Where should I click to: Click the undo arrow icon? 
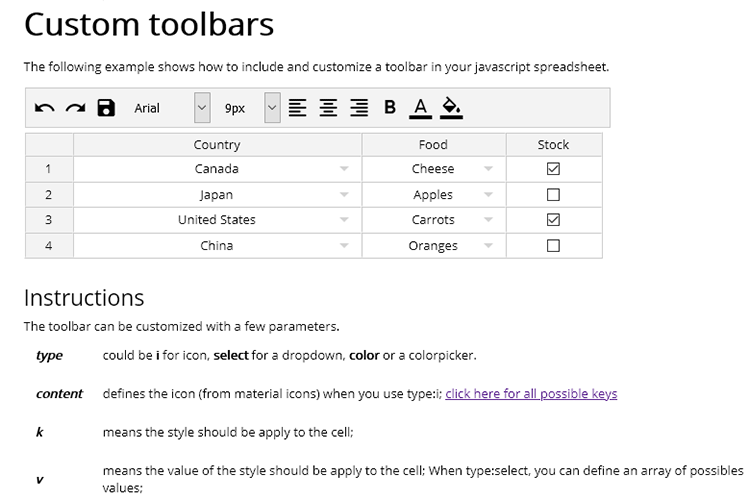pos(44,108)
